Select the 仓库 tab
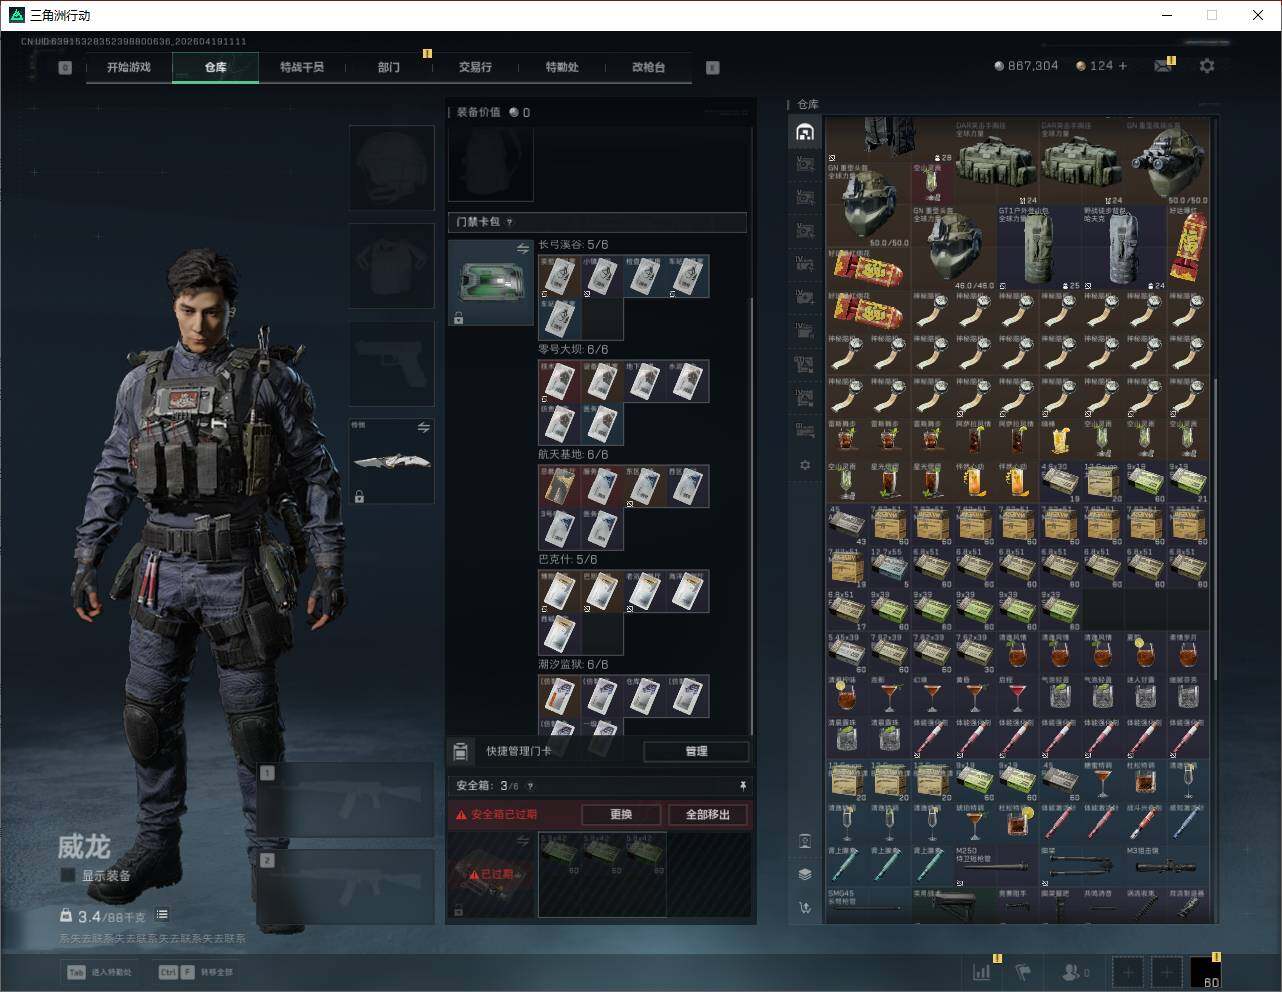Viewport: 1282px width, 992px height. click(x=216, y=67)
